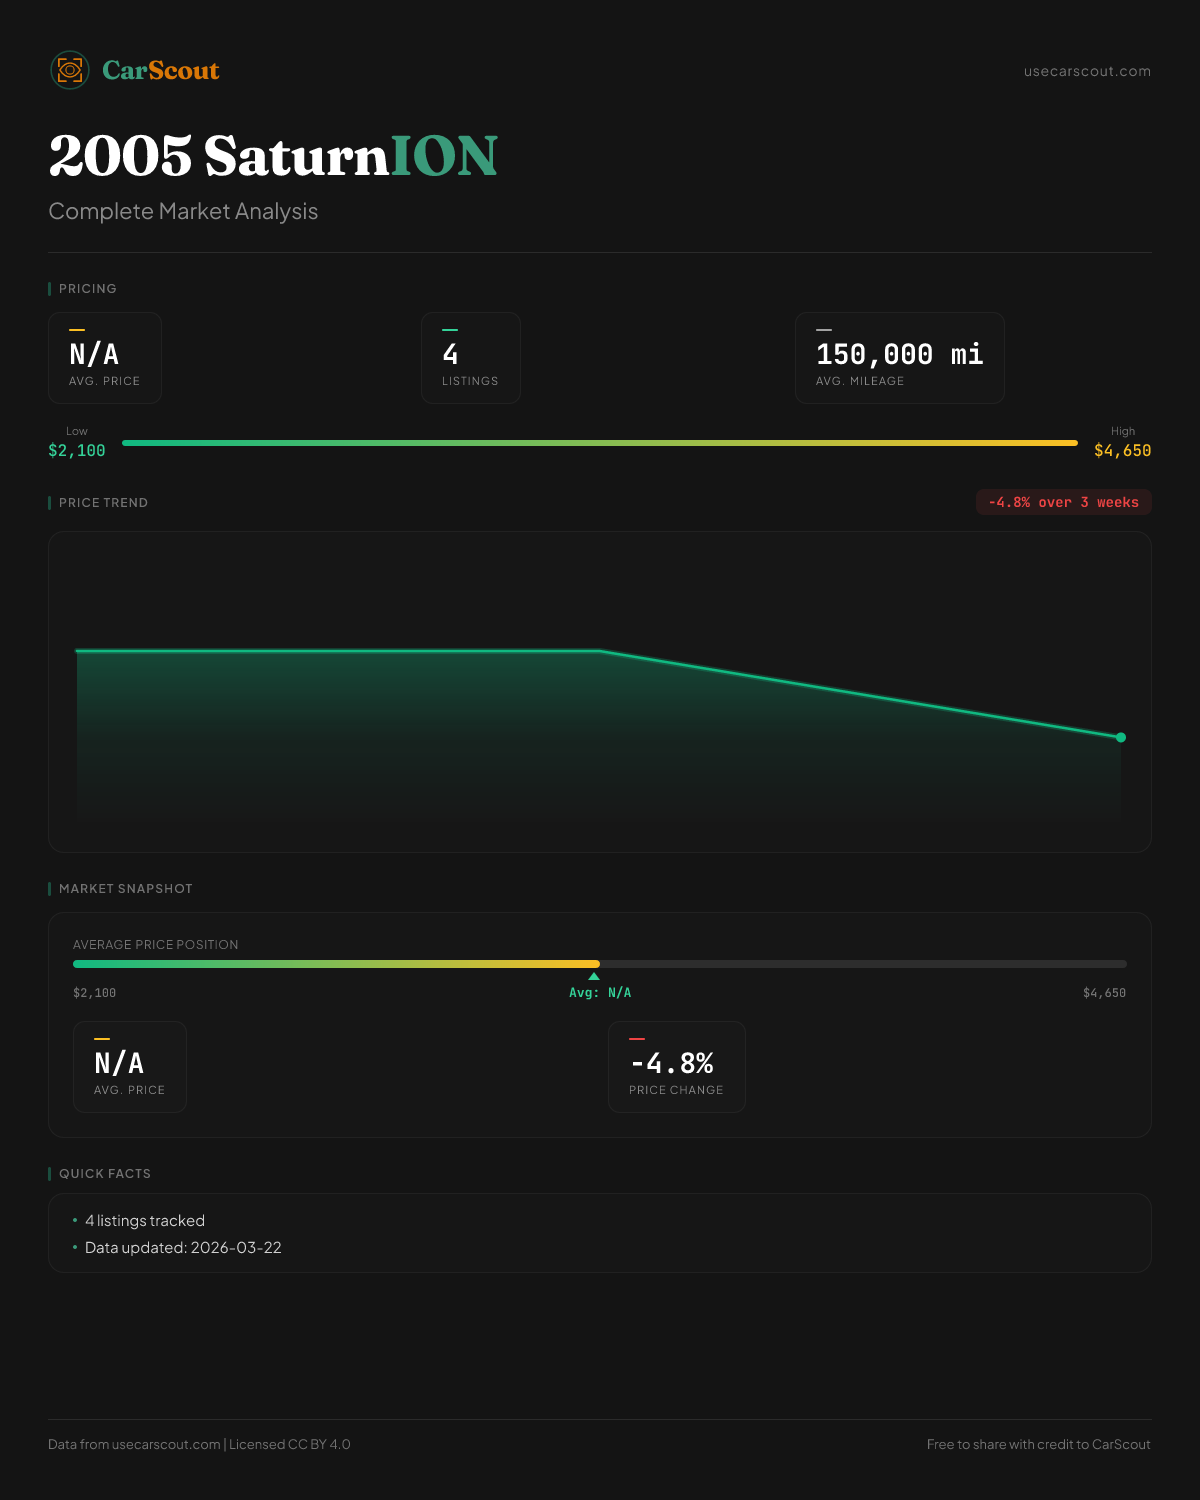Image resolution: width=1200 pixels, height=1500 pixels.
Task: Select the red -4.8% over 3 weeks badge
Action: click(x=1063, y=502)
